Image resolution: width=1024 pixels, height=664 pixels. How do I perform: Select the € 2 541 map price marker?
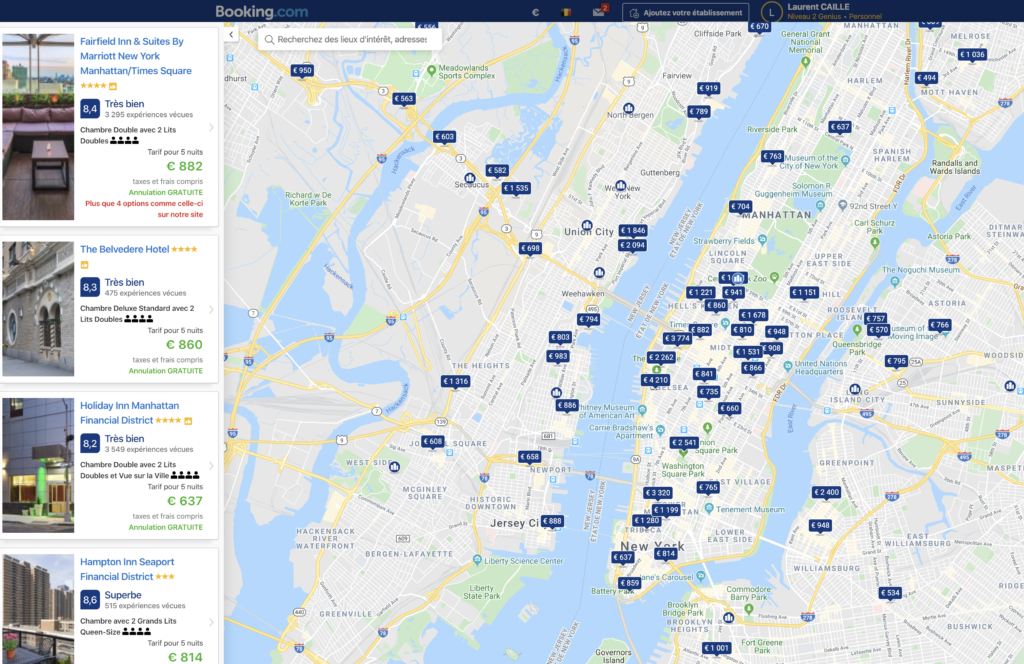coord(684,443)
